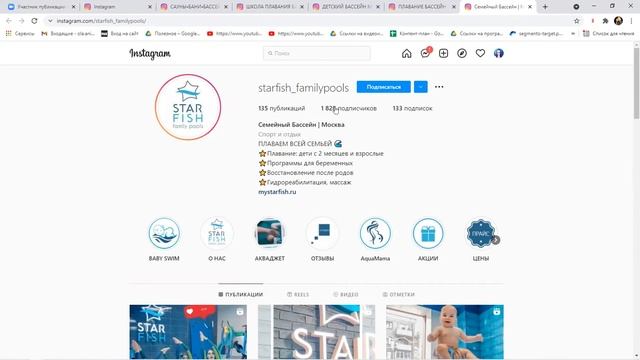Viewport: 640px width, 360px height.
Task: Click the Подписаться button
Action: pyautogui.click(x=383, y=87)
